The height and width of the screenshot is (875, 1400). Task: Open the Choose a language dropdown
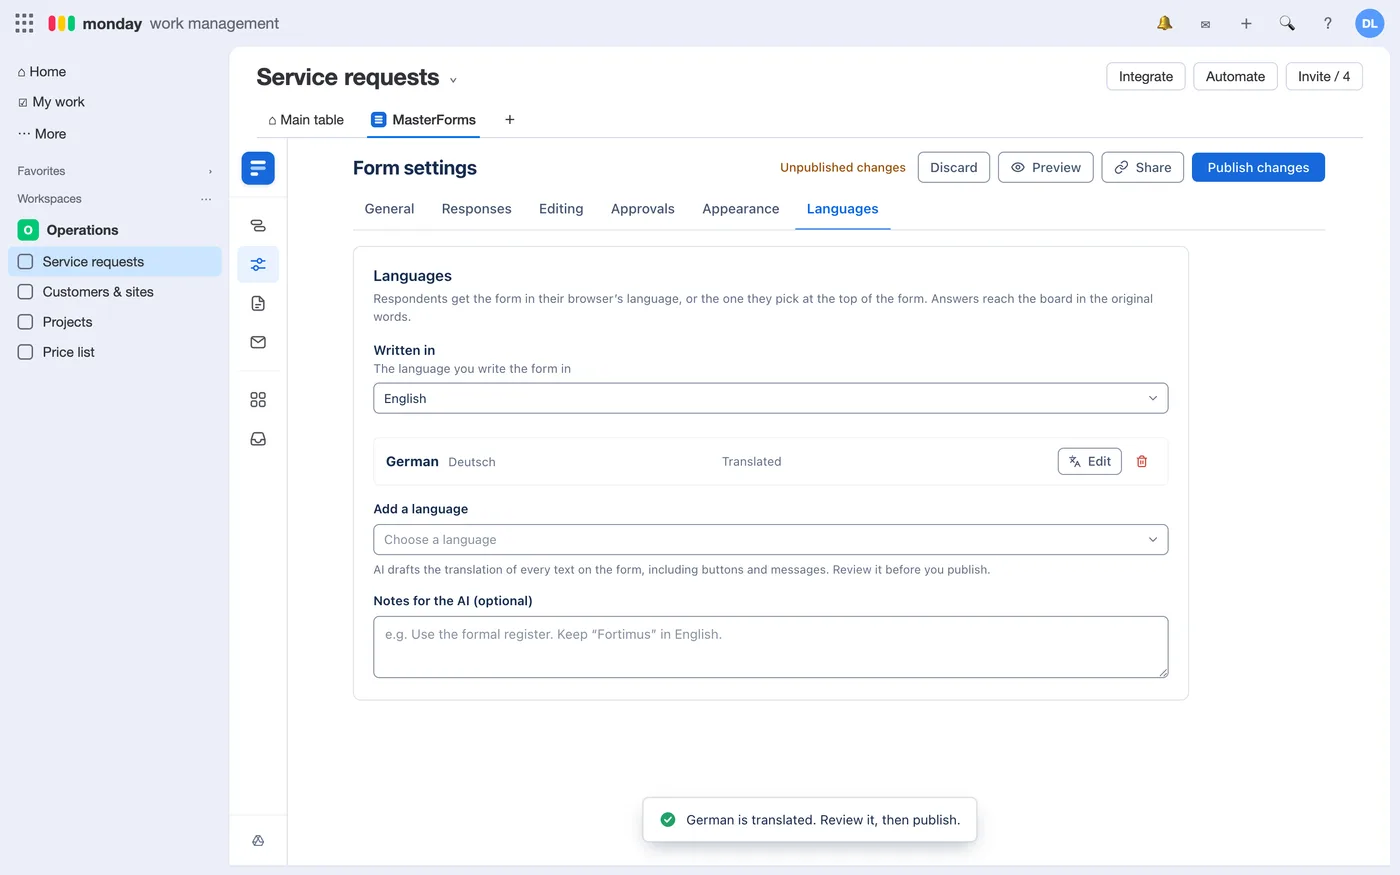771,540
